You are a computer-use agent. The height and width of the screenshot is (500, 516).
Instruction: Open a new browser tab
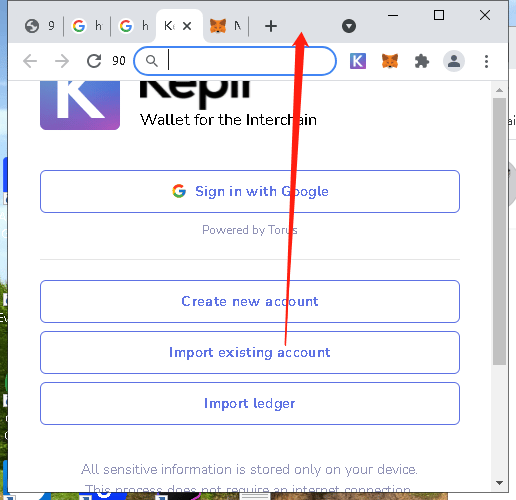tap(271, 26)
